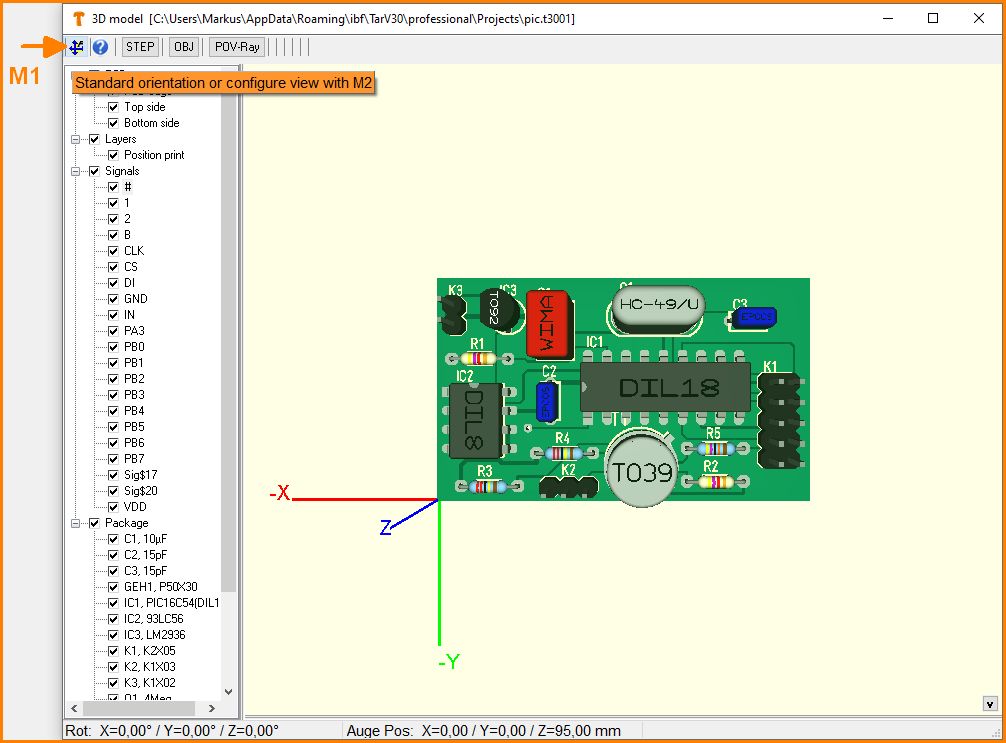Export model with the STEP button
The width and height of the screenshot is (1006, 743).
click(140, 47)
